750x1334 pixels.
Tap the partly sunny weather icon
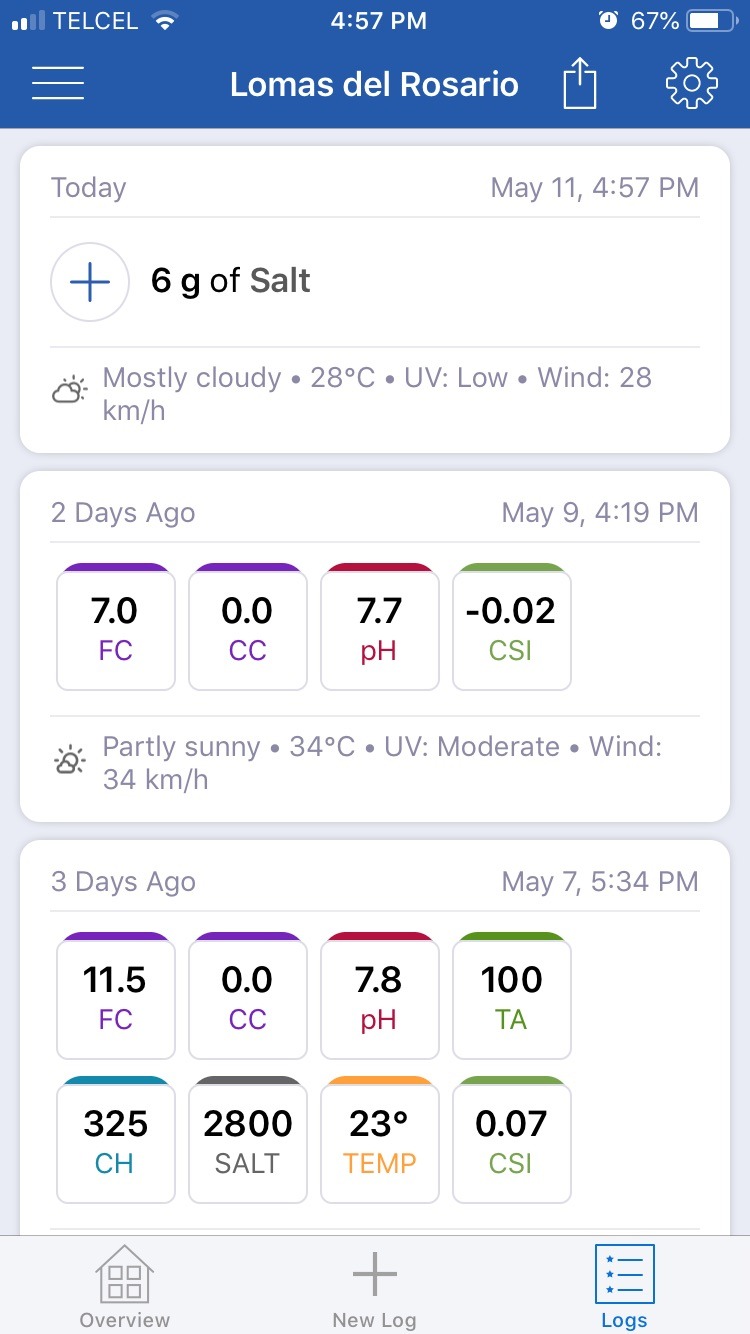point(69,761)
